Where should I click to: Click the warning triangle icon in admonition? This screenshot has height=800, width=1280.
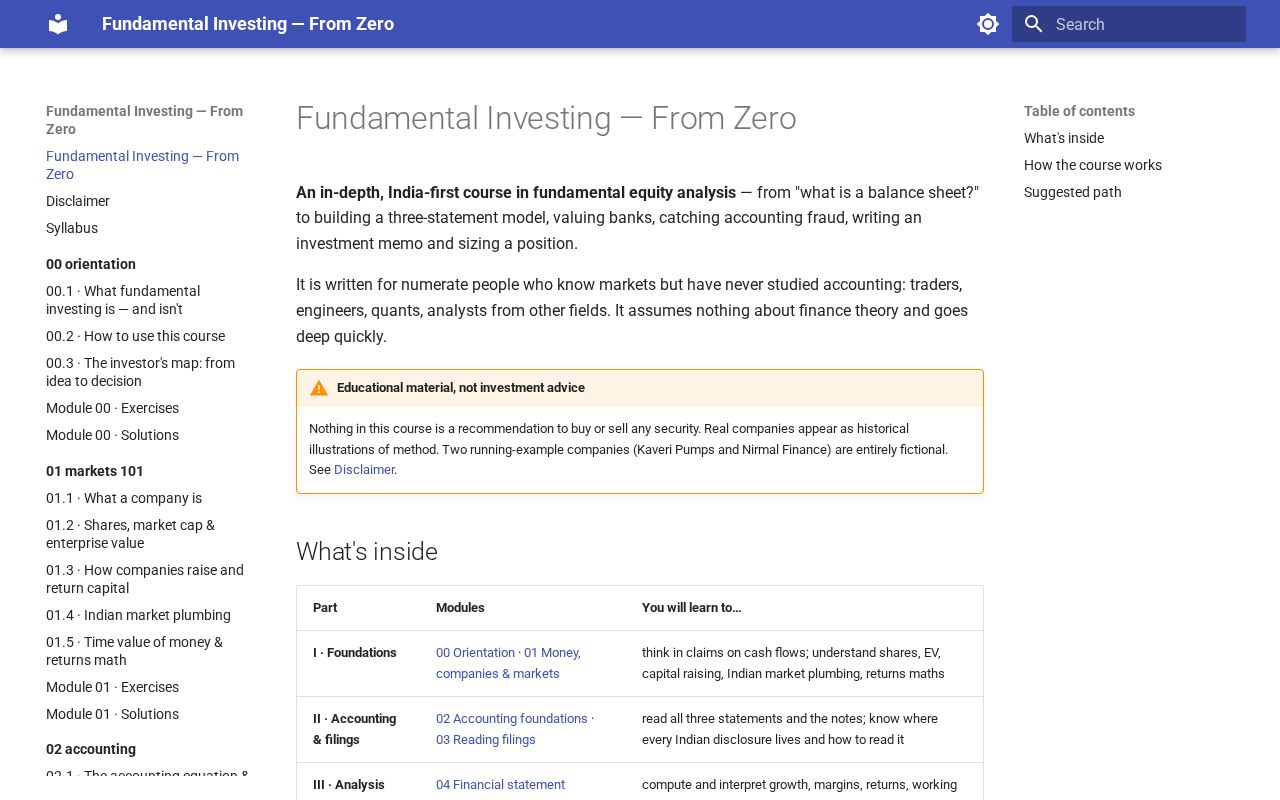tap(319, 388)
